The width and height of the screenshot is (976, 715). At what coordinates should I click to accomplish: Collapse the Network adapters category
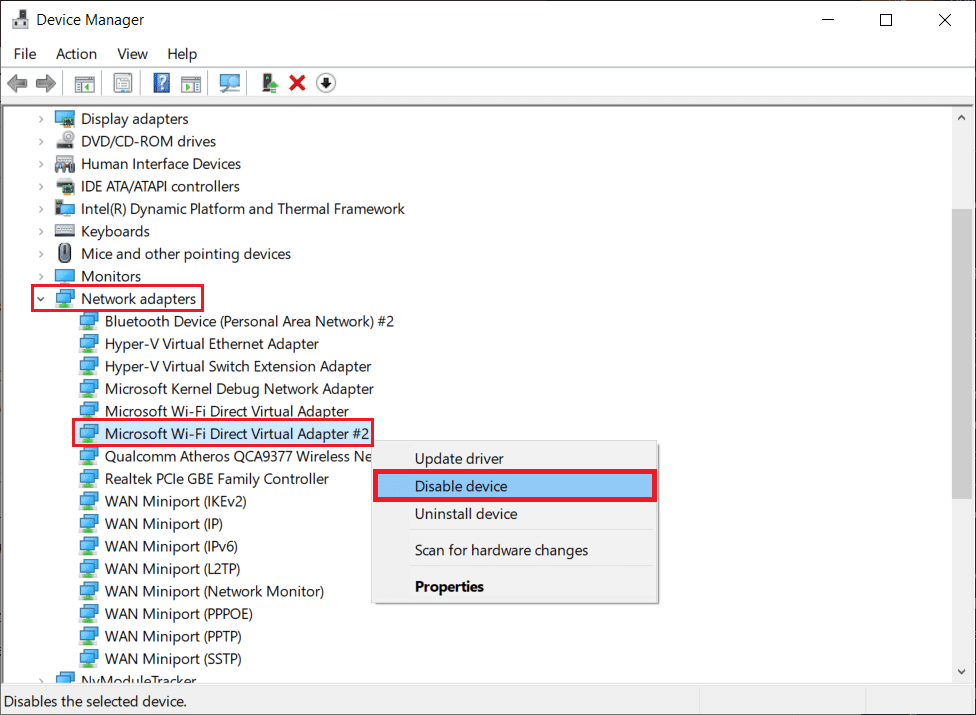click(40, 298)
